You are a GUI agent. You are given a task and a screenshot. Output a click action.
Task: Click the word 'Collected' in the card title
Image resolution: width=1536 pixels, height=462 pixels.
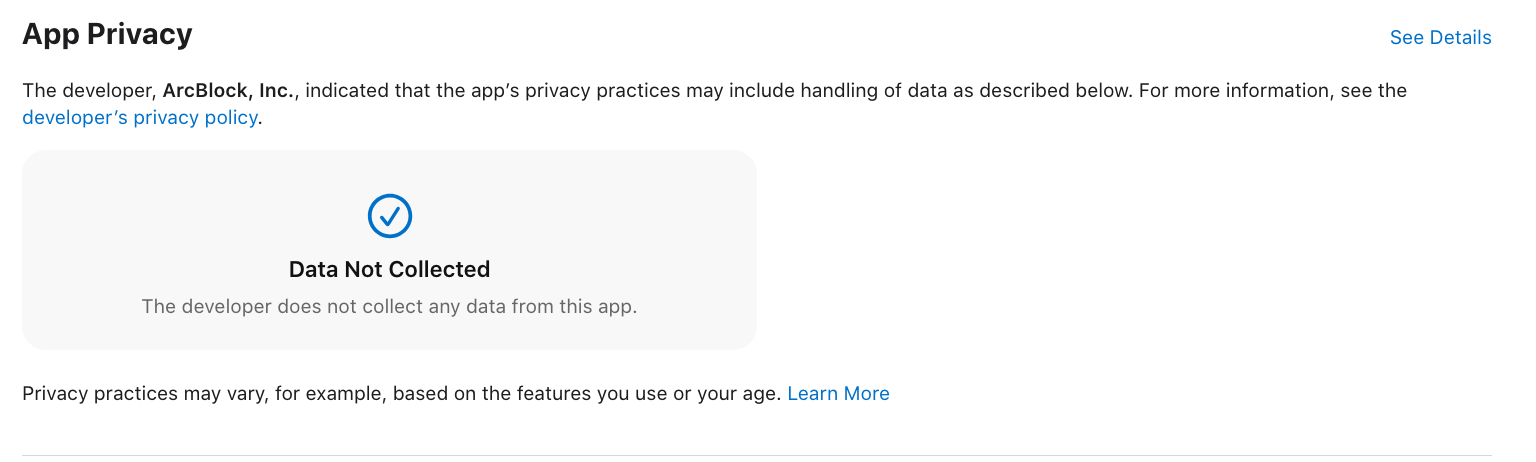pos(440,269)
